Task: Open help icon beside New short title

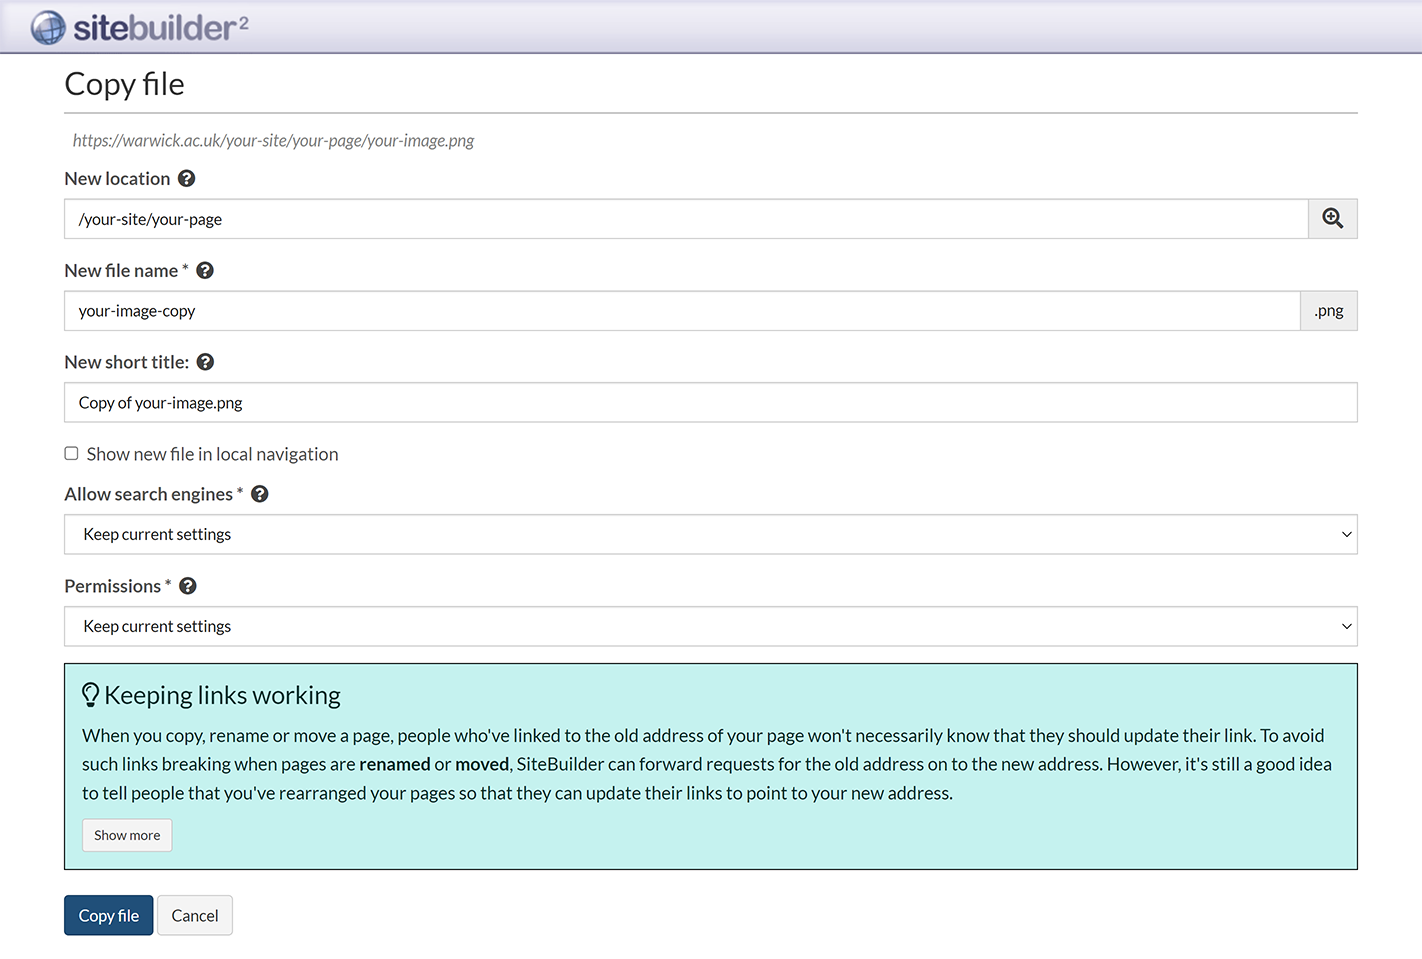Action: (205, 362)
